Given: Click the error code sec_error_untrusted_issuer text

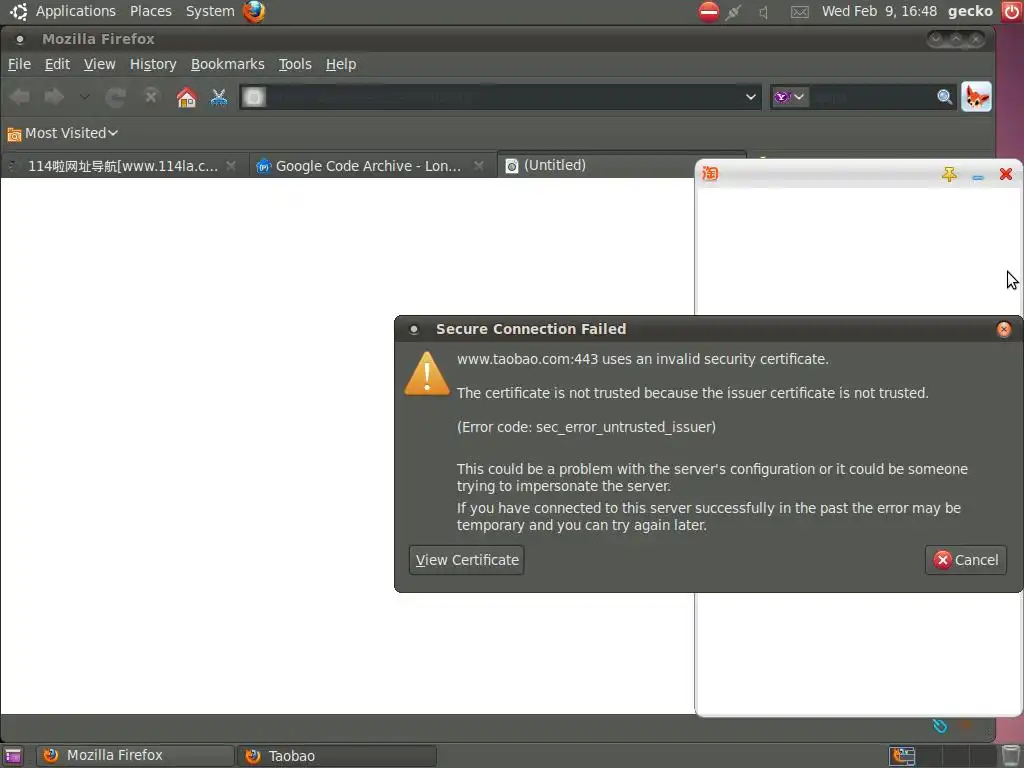Looking at the screenshot, I should pos(586,427).
